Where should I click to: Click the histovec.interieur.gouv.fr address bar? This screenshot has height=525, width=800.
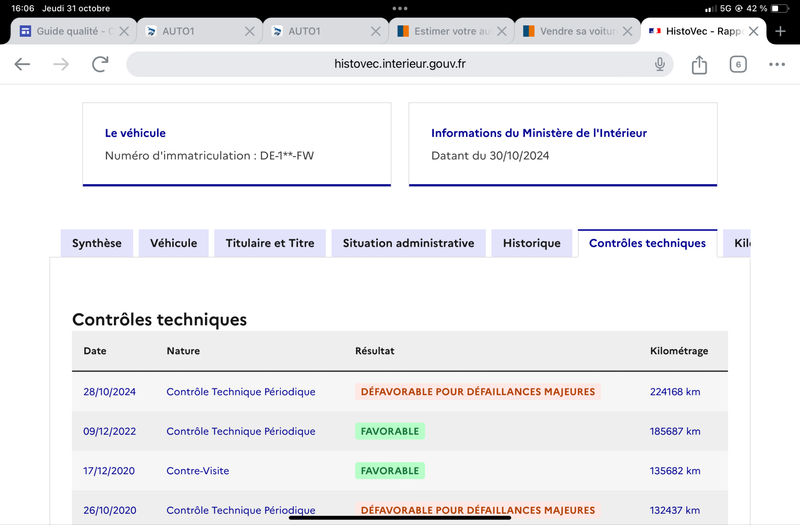coord(399,64)
